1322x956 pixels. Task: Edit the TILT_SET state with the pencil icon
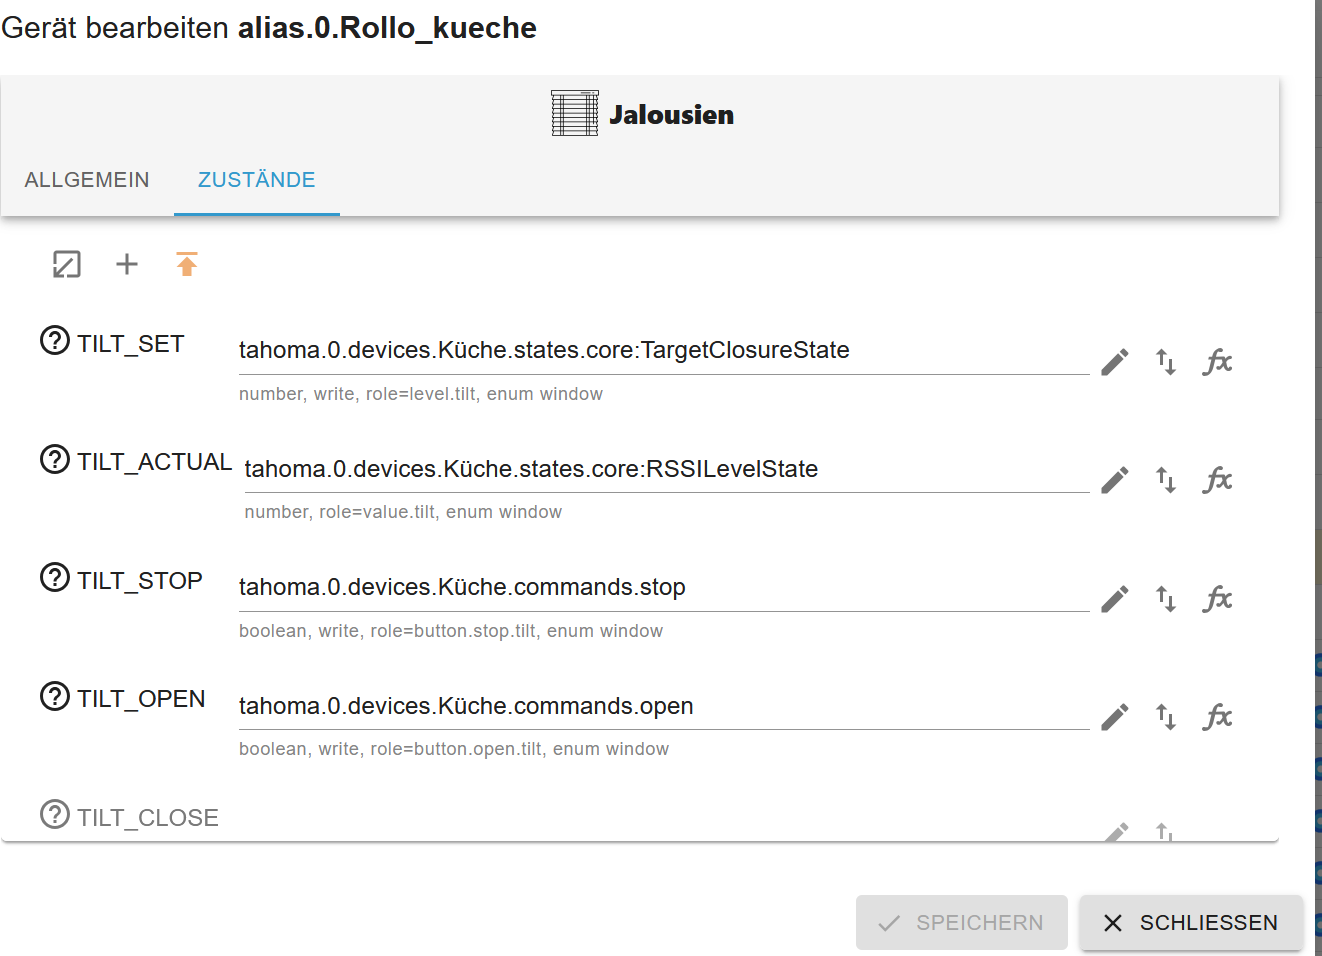click(x=1114, y=362)
